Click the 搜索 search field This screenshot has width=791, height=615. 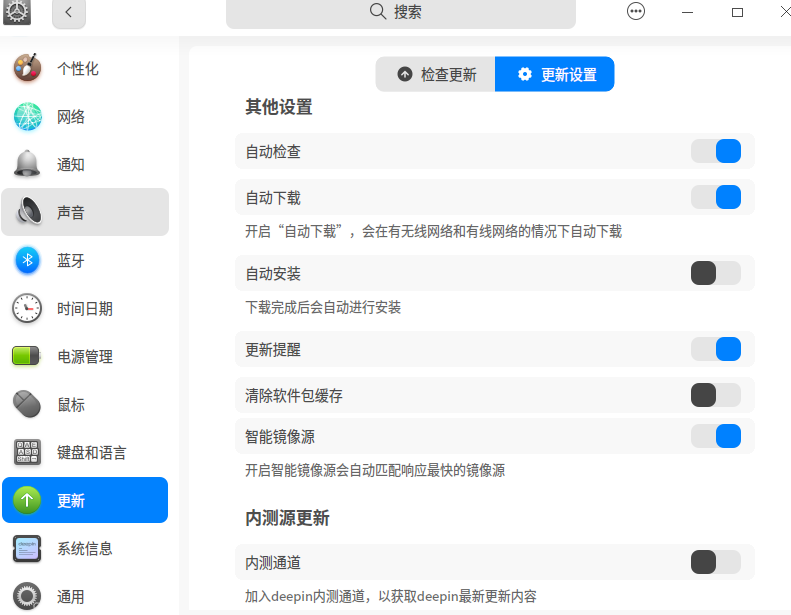[401, 13]
